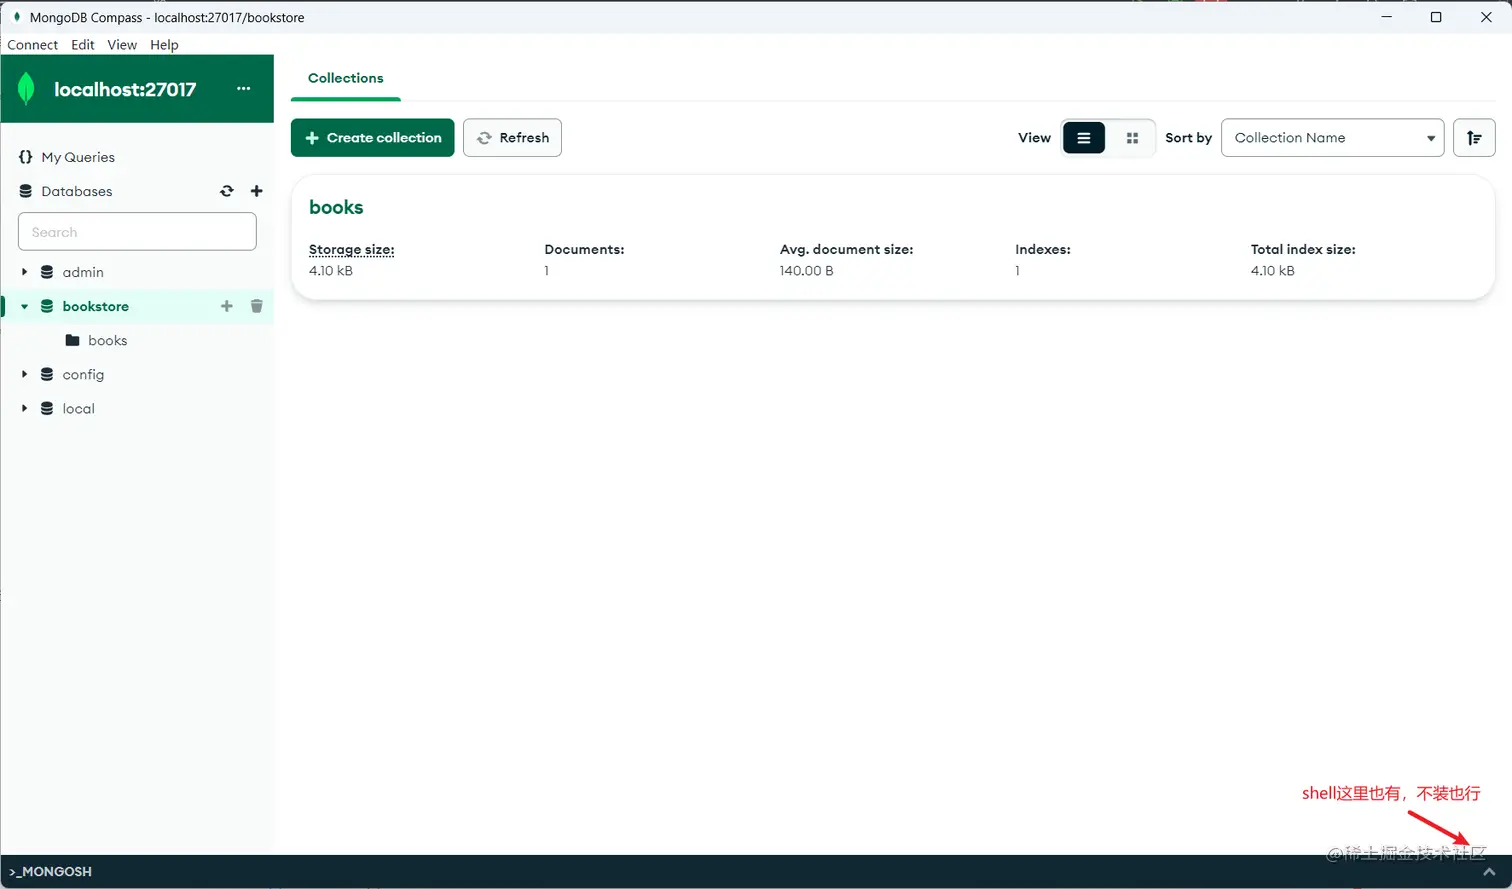Collapse the bookstore database
Image resolution: width=1512 pixels, height=889 pixels.
click(24, 306)
